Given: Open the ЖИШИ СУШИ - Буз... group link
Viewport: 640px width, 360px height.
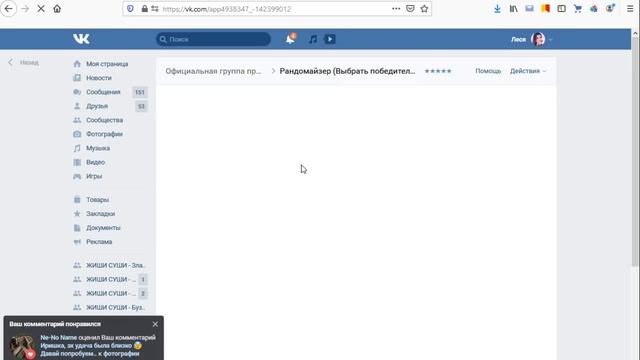Looking at the screenshot, I should [116, 307].
